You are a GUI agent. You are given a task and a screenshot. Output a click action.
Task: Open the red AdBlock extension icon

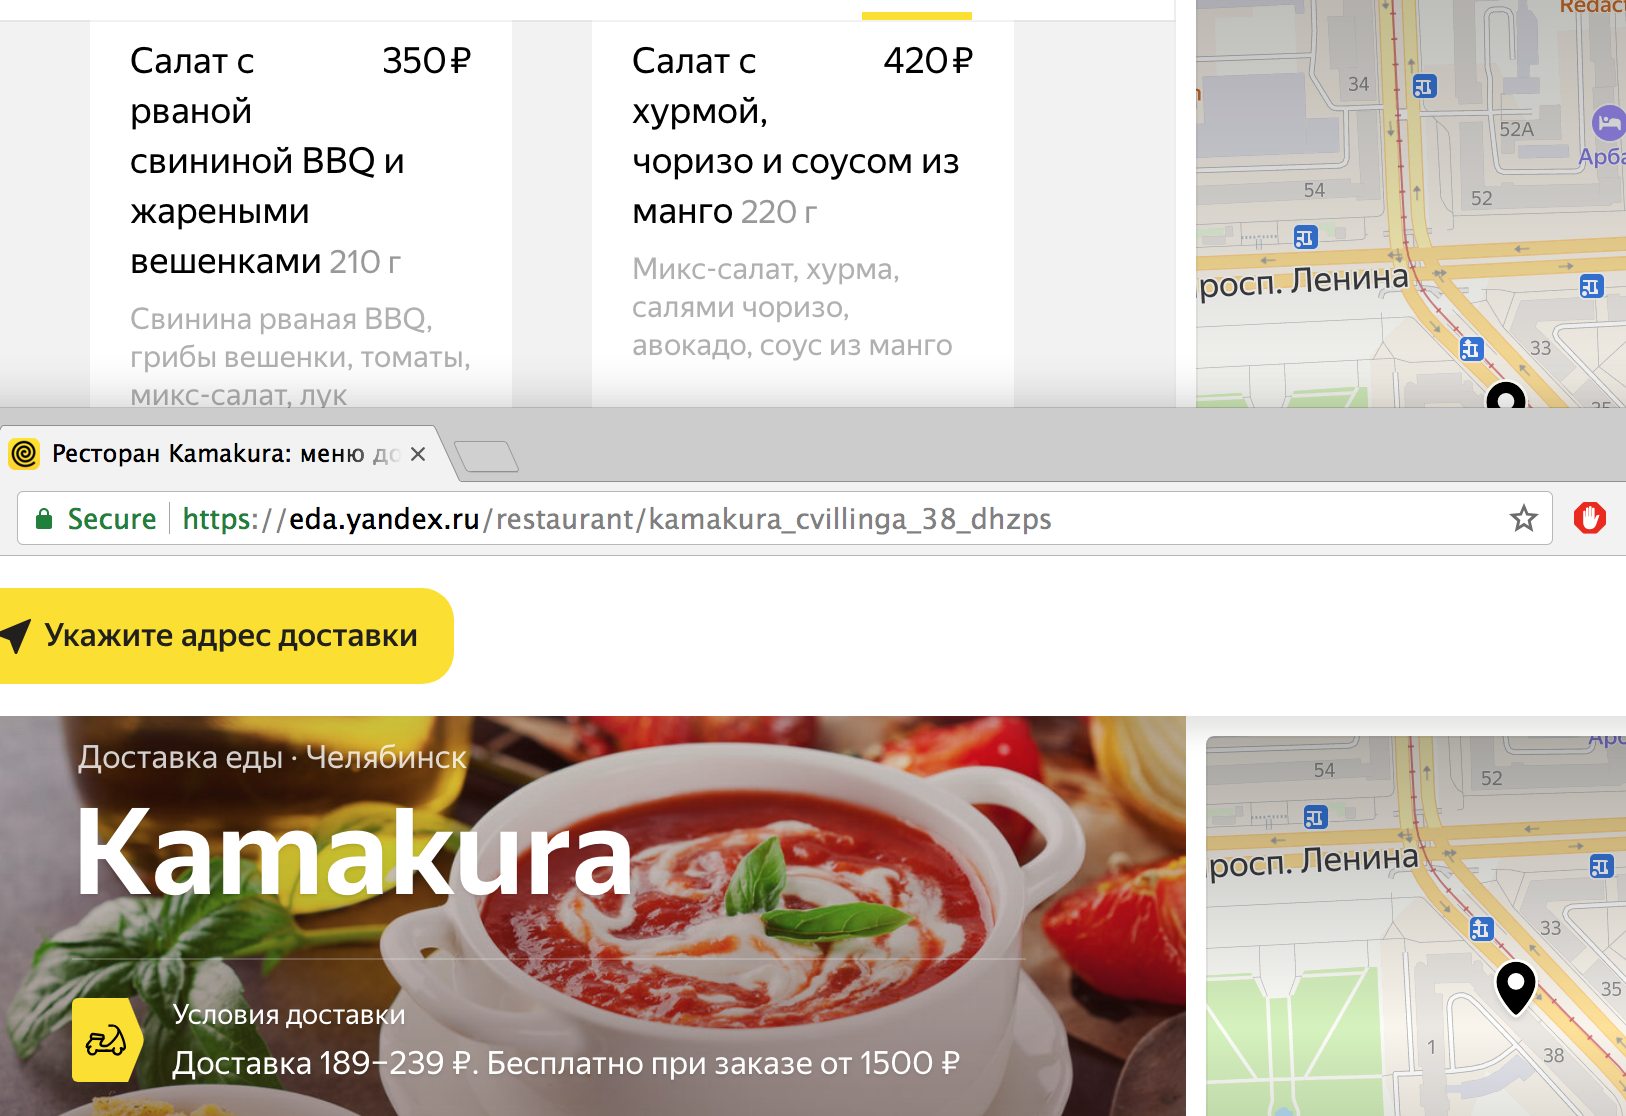tap(1589, 518)
